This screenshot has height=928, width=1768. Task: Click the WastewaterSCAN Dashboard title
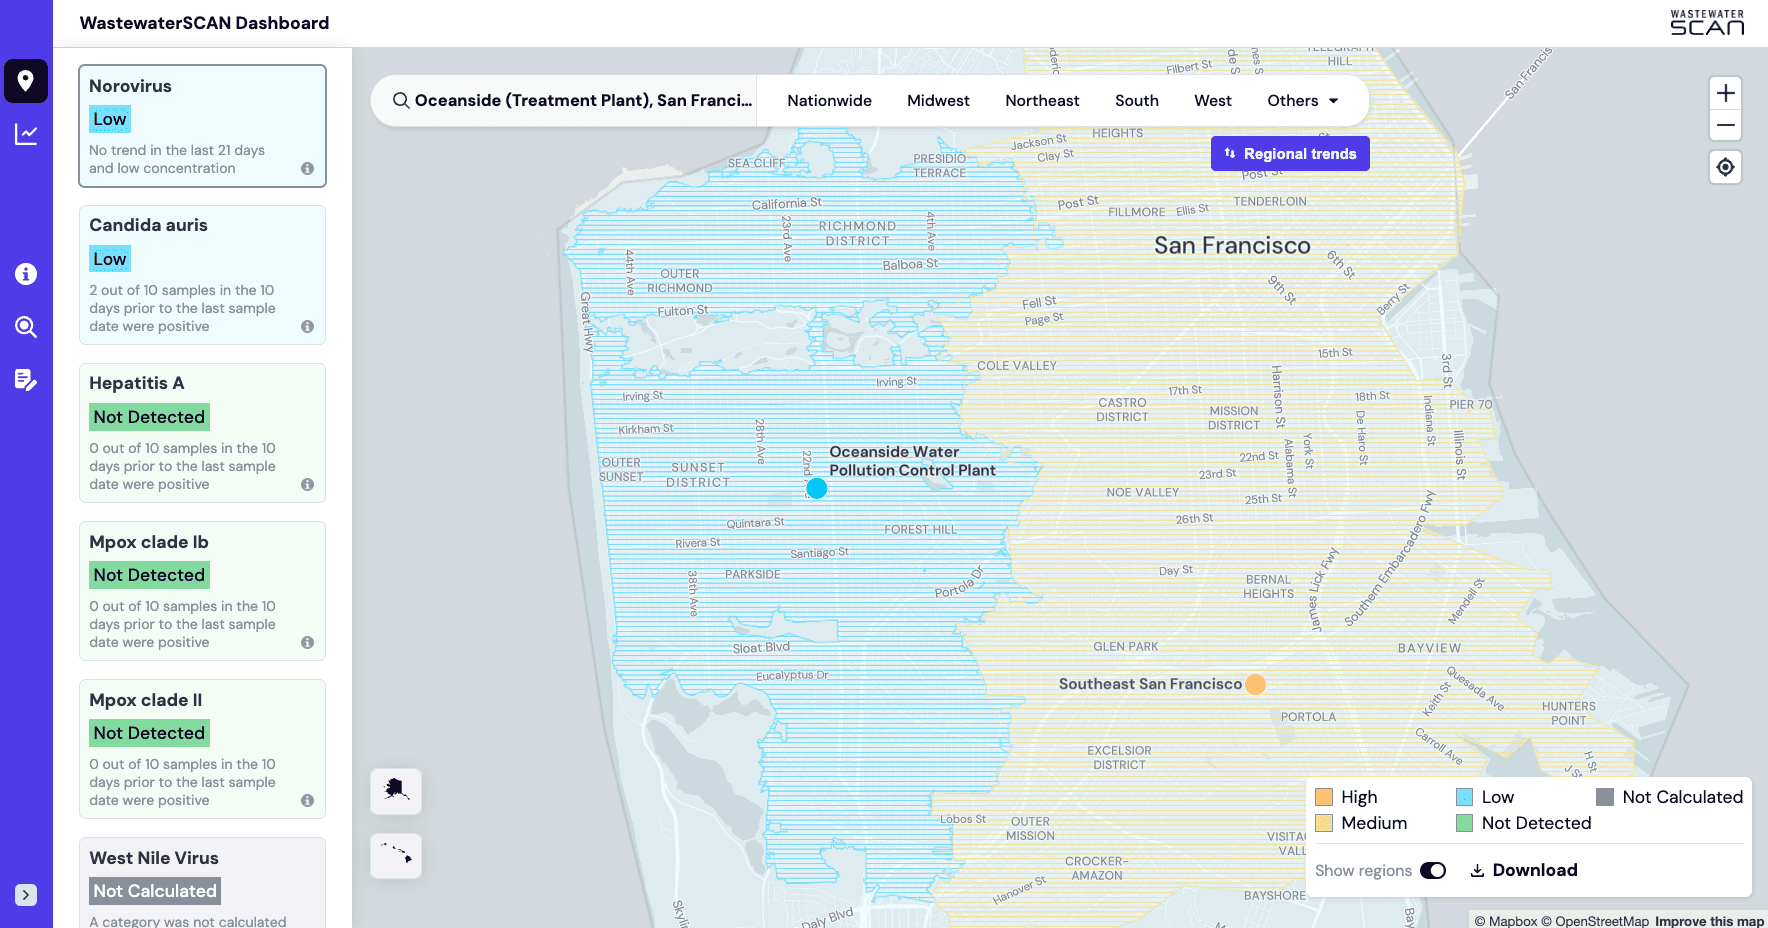point(204,23)
